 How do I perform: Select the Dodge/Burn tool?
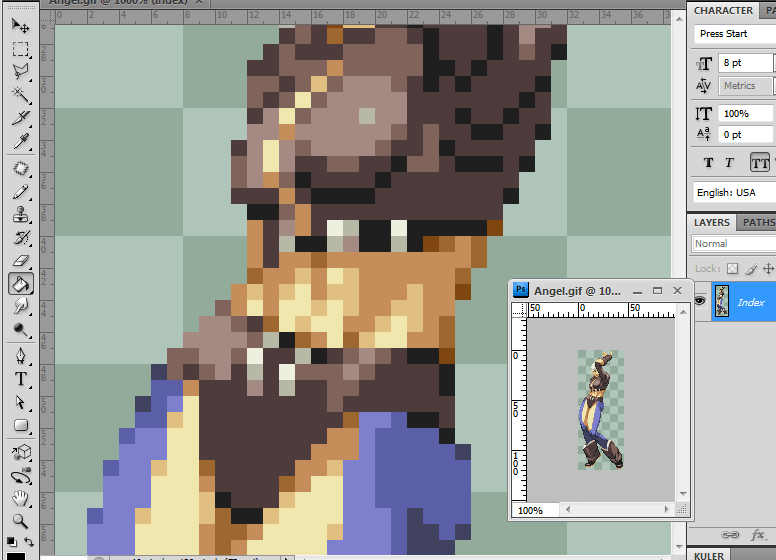(x=20, y=330)
